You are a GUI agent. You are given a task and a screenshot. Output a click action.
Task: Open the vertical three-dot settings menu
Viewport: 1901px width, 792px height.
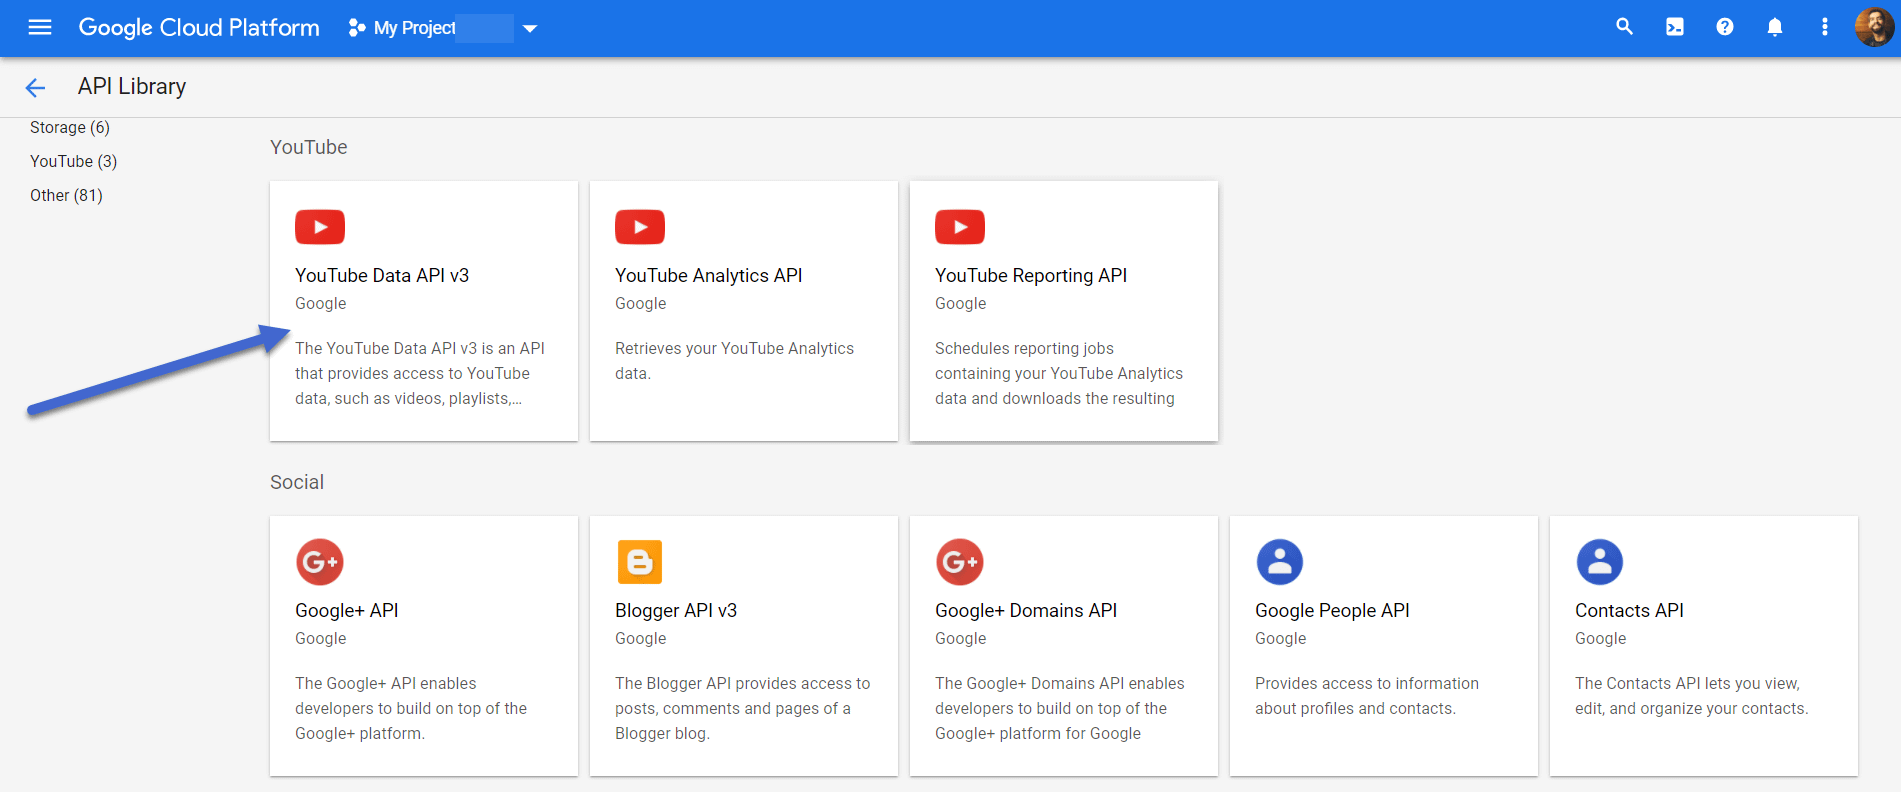pos(1824,27)
